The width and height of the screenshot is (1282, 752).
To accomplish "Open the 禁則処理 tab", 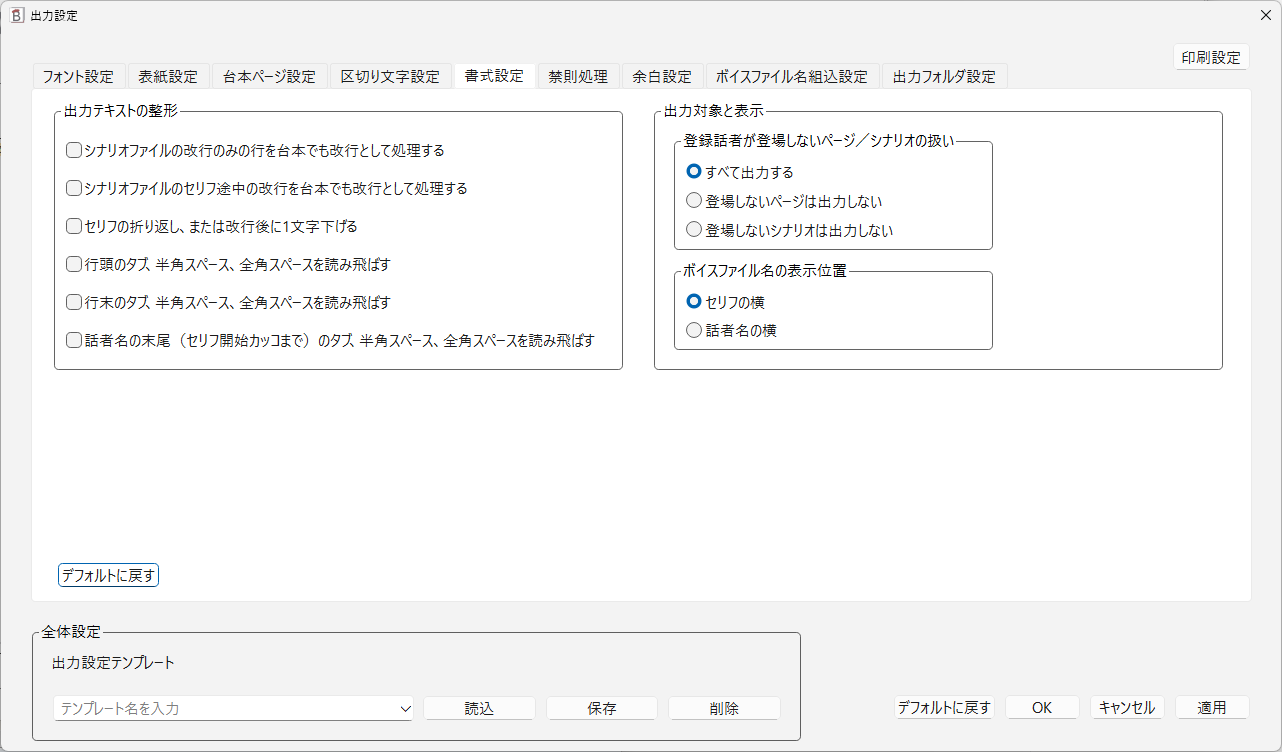I will [577, 75].
